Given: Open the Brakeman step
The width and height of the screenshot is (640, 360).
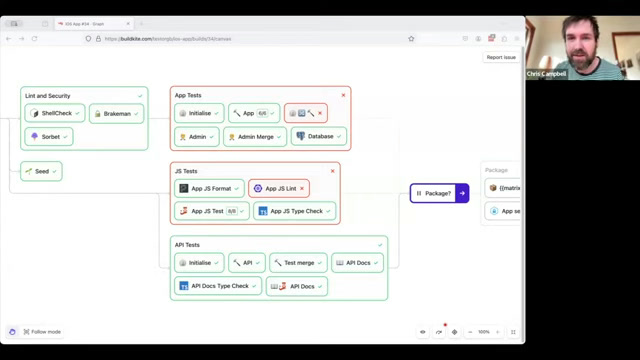Looking at the screenshot, I should 117,113.
